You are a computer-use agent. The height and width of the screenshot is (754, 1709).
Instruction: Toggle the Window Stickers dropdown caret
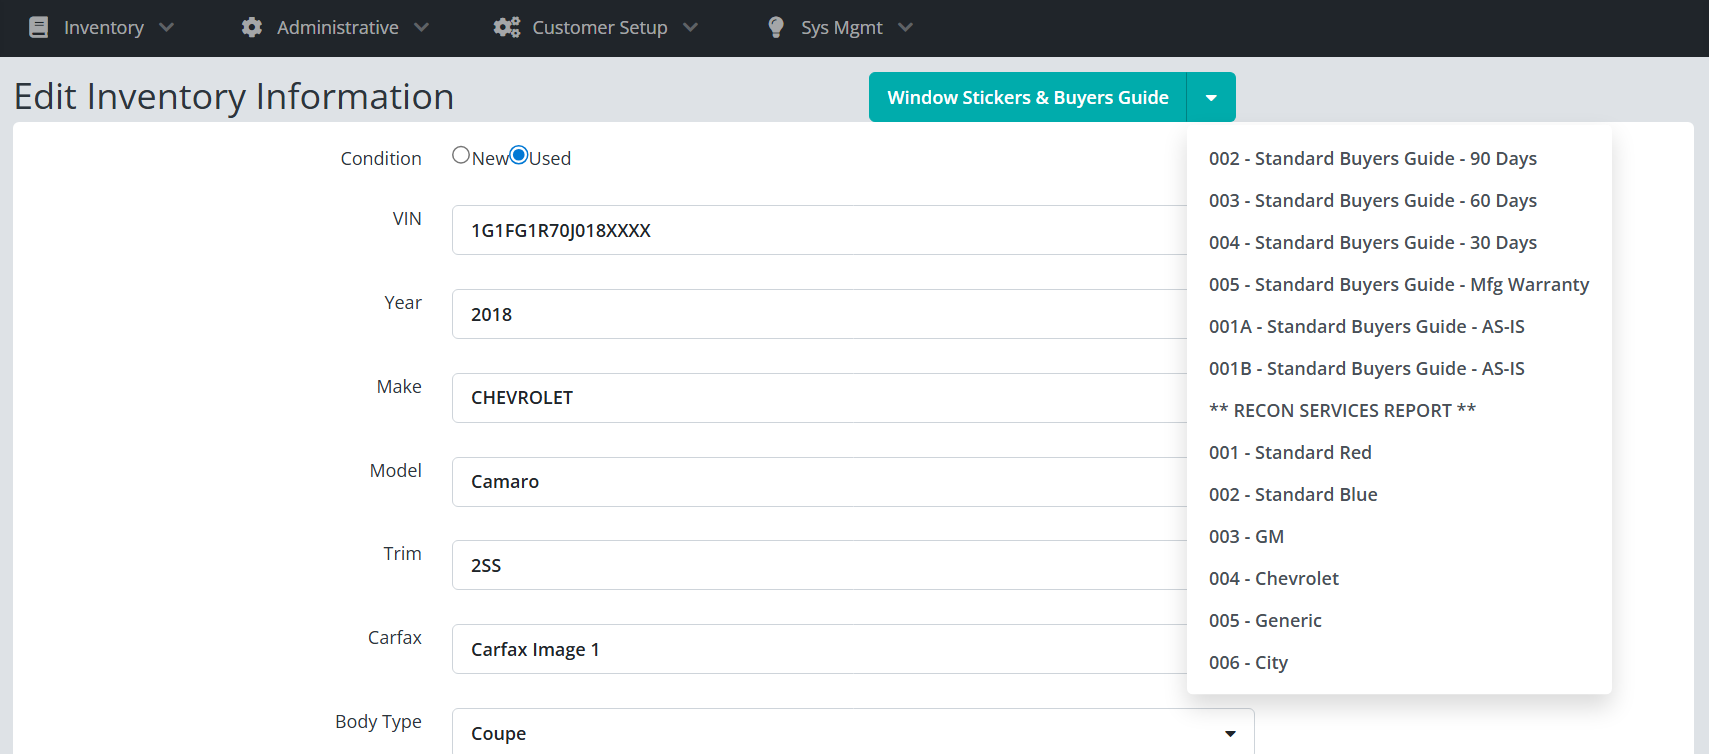1211,98
